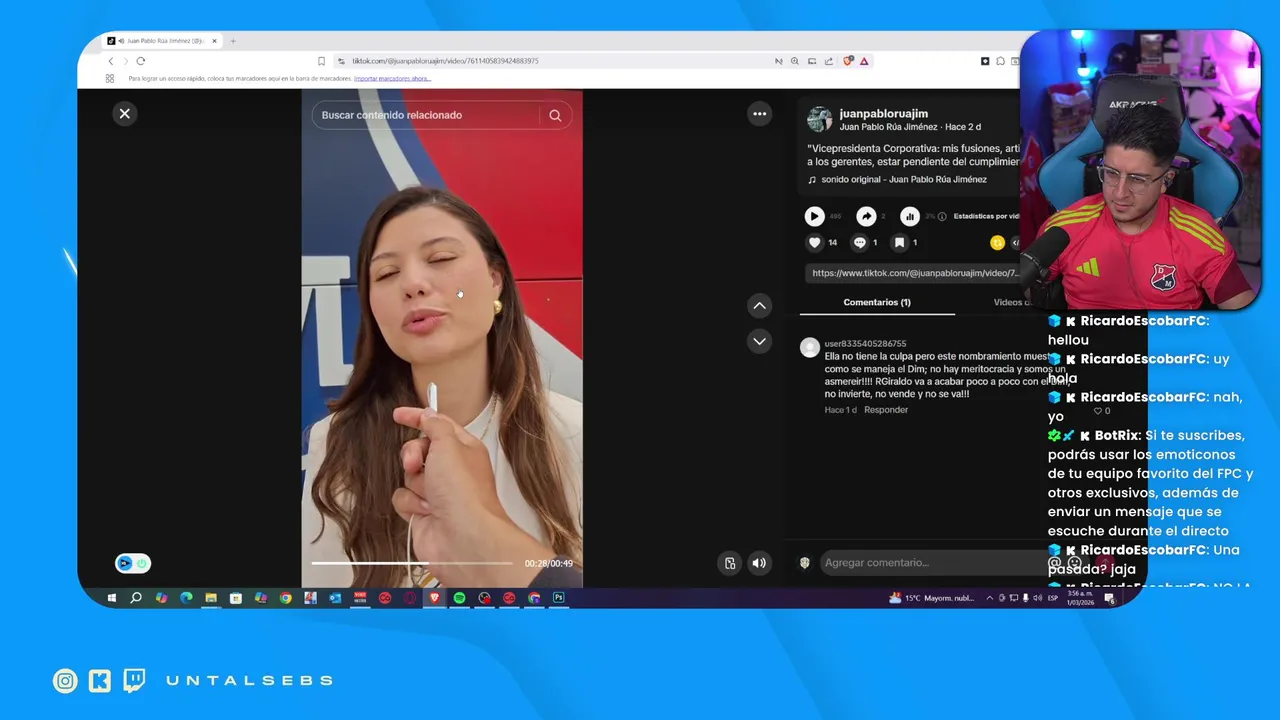The width and height of the screenshot is (1280, 720).
Task: Click the zoom magnifier icon in address bar
Action: click(x=795, y=61)
